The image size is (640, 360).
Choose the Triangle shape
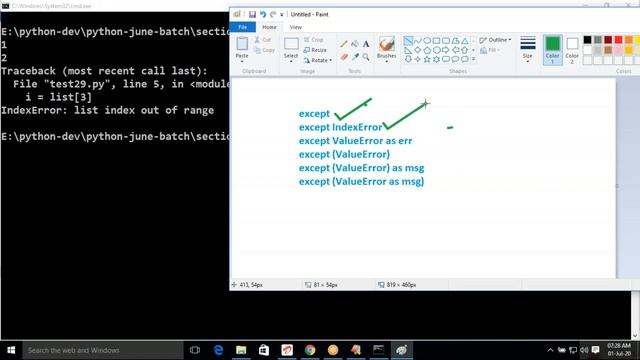[x=464, y=41]
